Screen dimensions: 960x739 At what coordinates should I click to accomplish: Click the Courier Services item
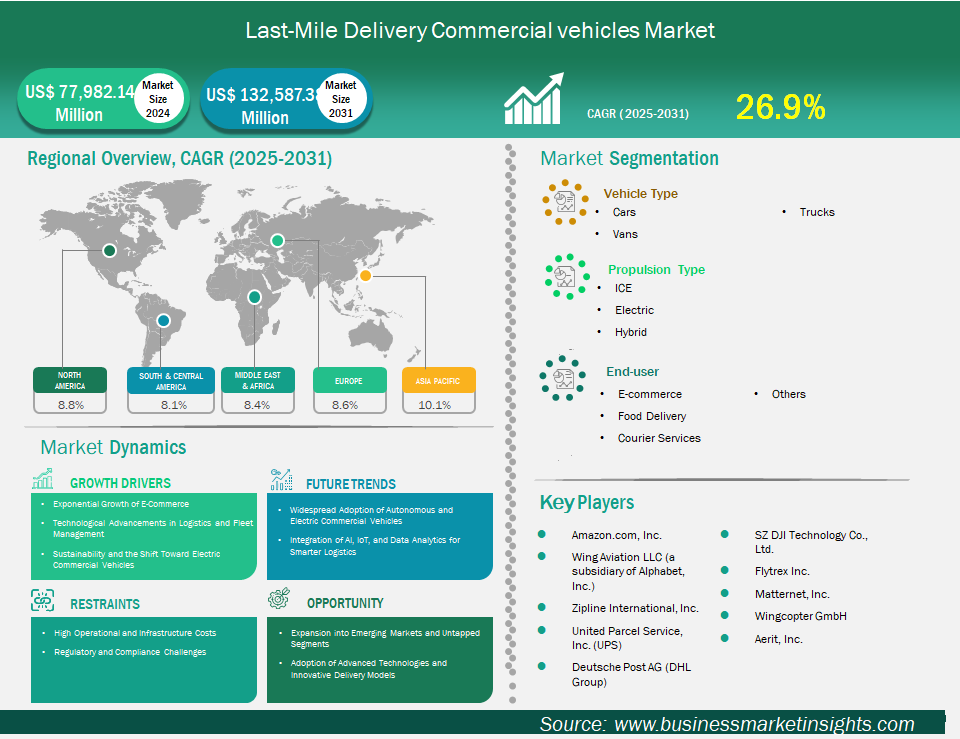pos(659,438)
